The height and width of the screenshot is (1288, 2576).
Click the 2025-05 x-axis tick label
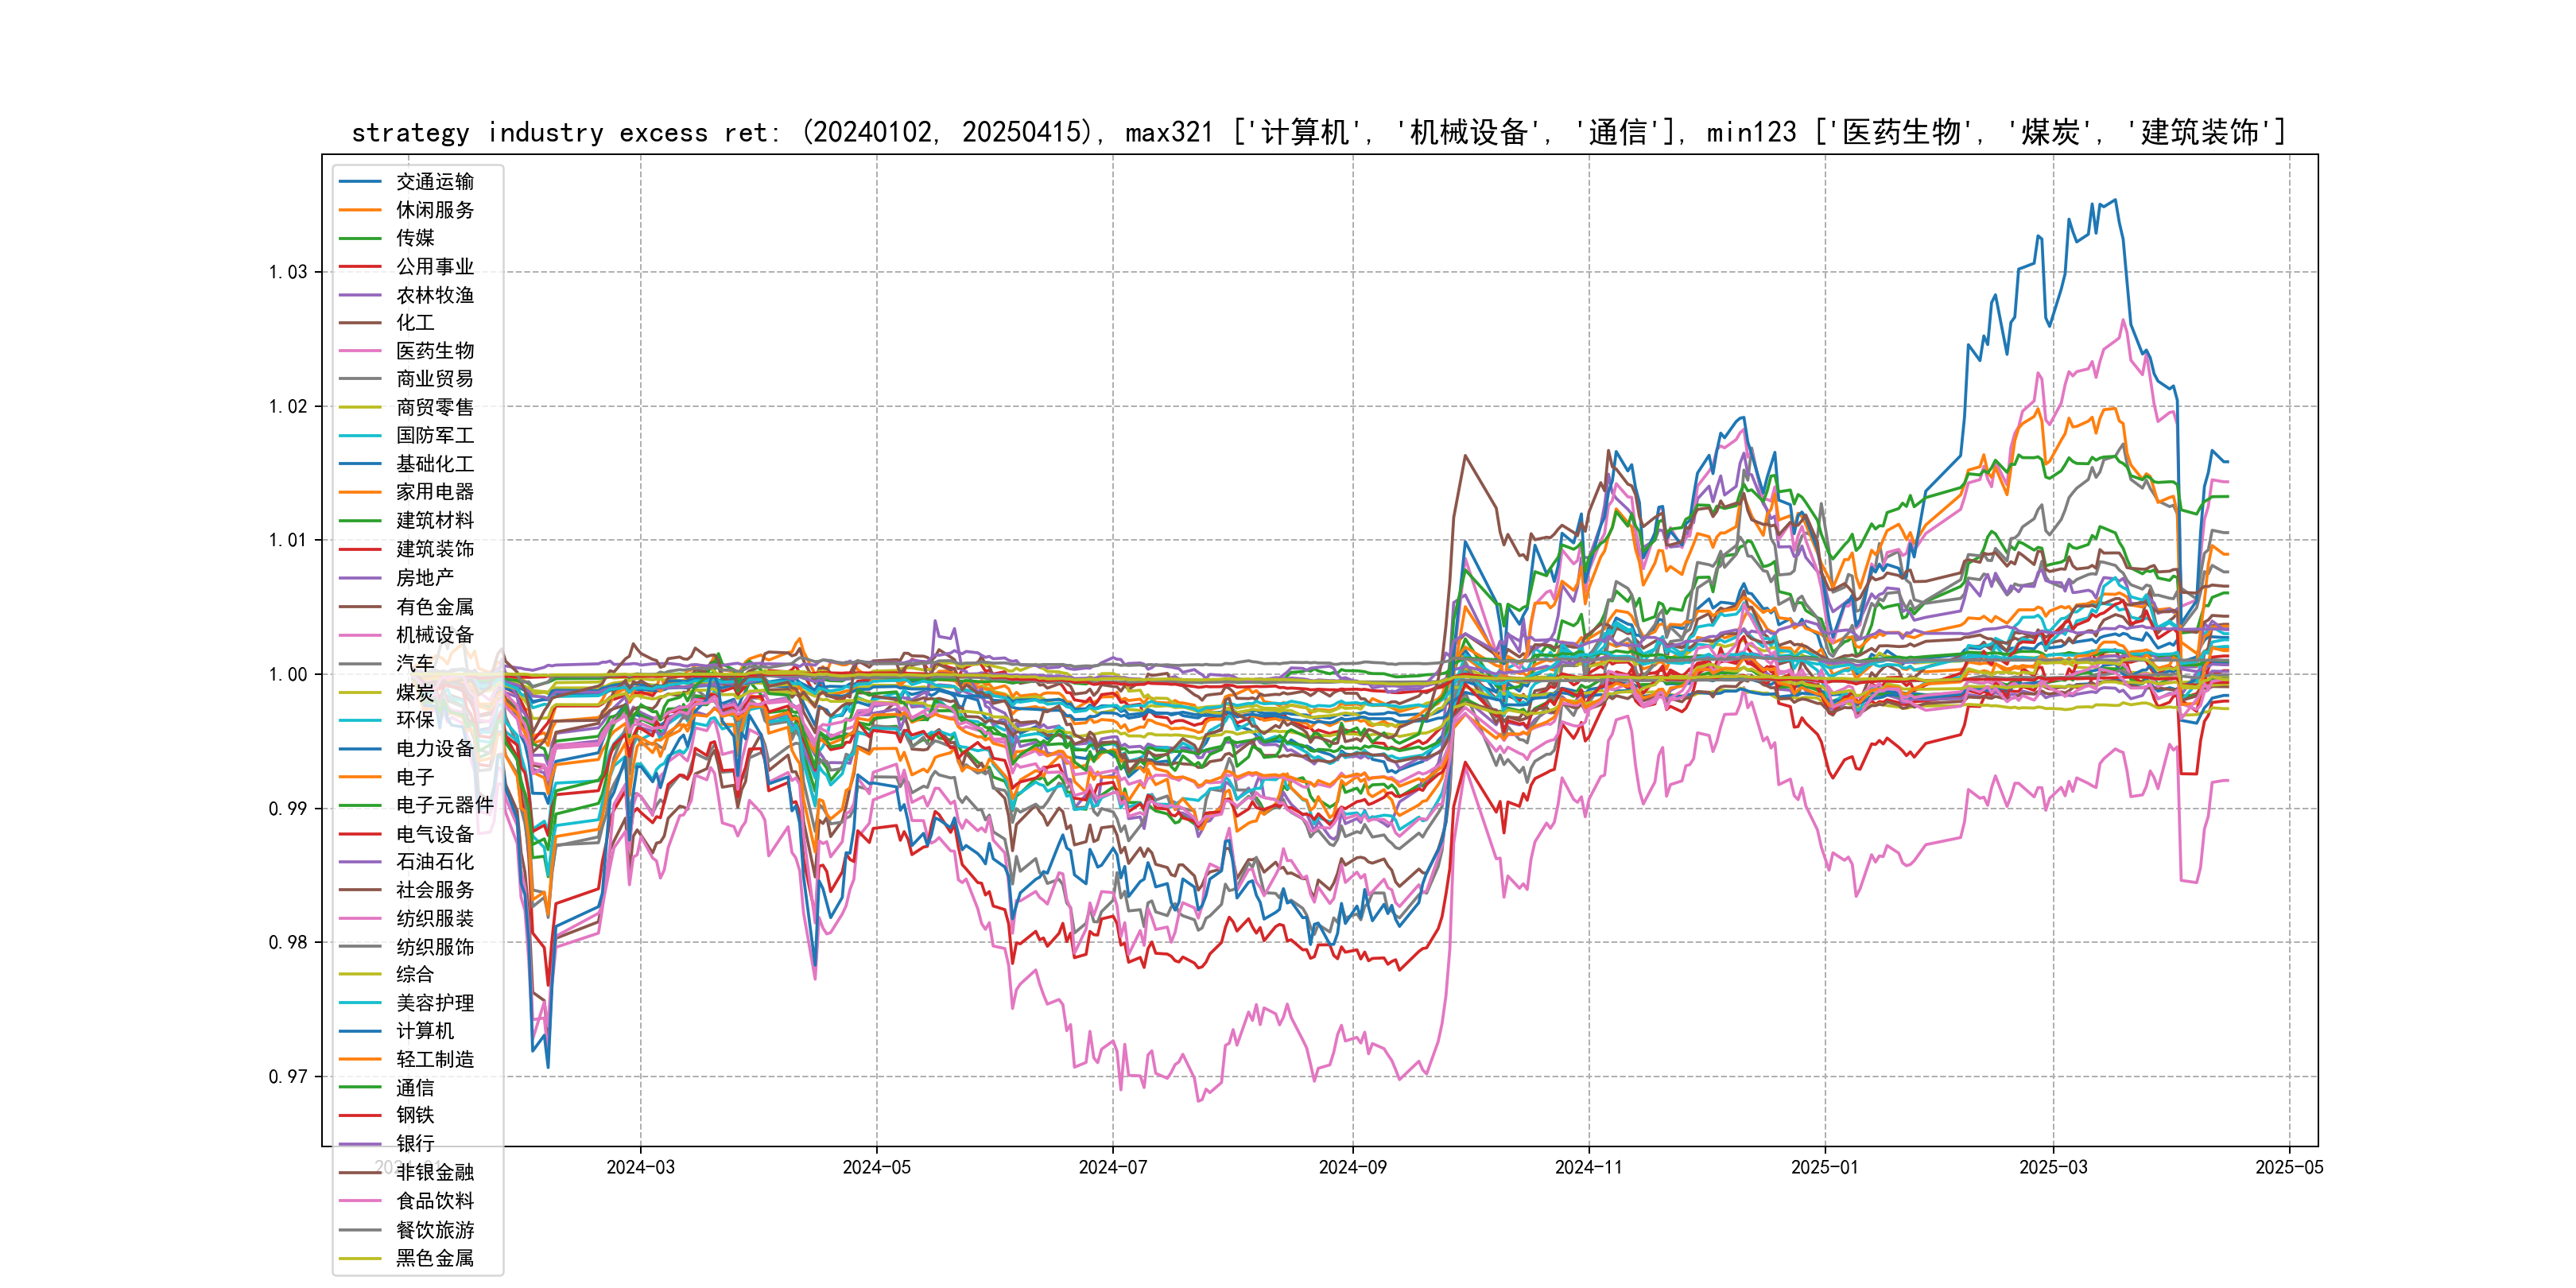click(x=2289, y=1167)
